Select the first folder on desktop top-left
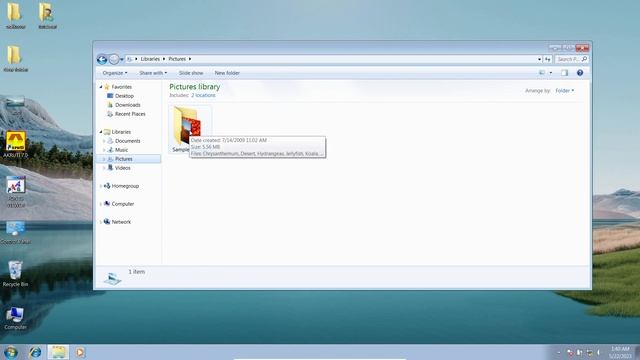This screenshot has height=360, width=640. pos(16,16)
